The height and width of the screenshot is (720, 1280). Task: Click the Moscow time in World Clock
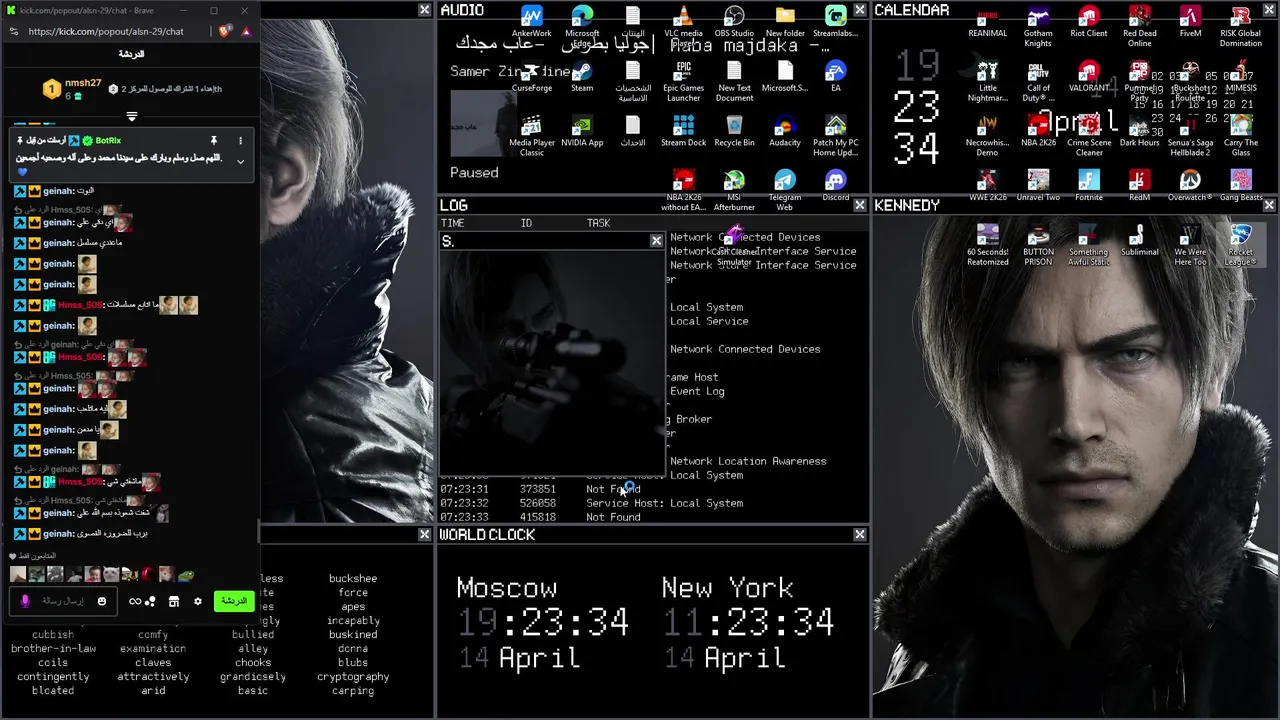tap(543, 622)
